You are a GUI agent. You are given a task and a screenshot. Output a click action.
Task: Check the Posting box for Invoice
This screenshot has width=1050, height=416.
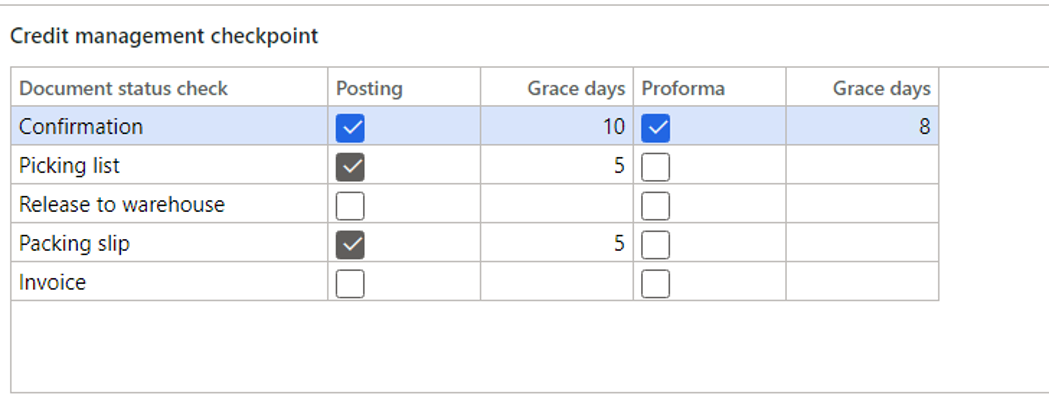click(x=350, y=283)
